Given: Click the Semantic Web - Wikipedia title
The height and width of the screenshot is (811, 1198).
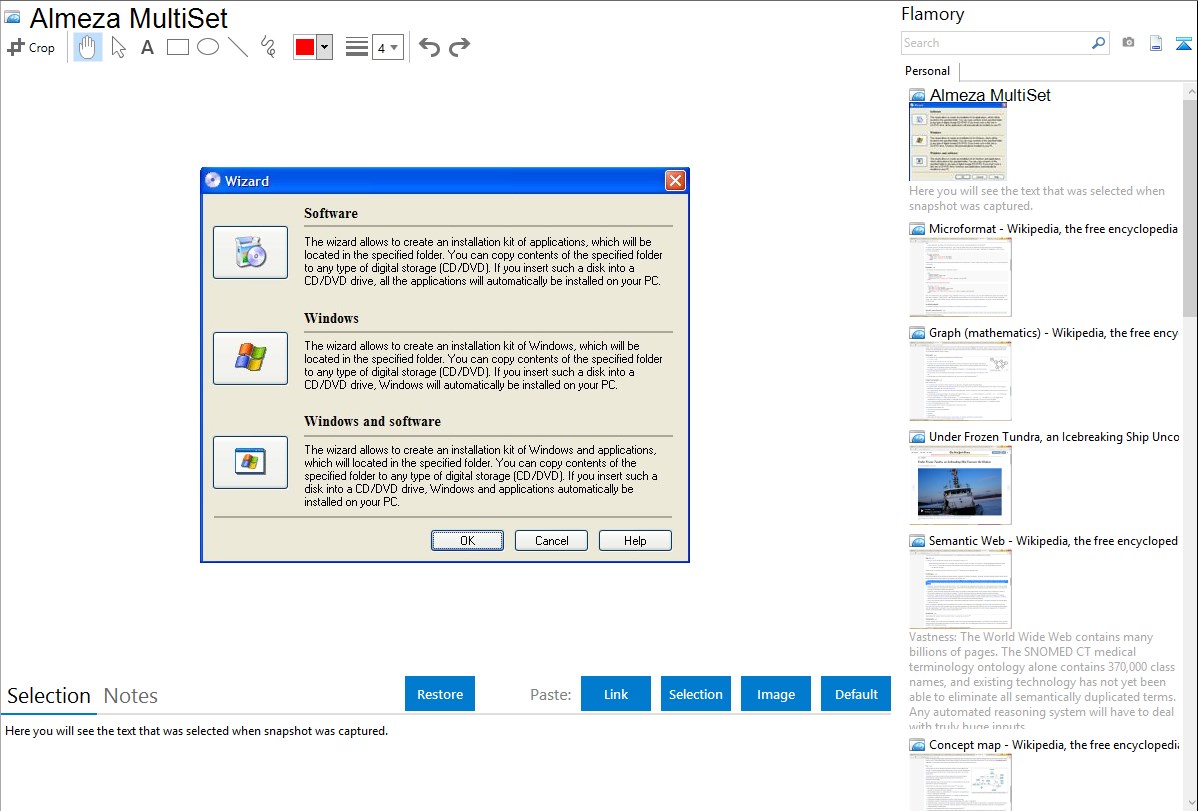Looking at the screenshot, I should coord(1053,540).
